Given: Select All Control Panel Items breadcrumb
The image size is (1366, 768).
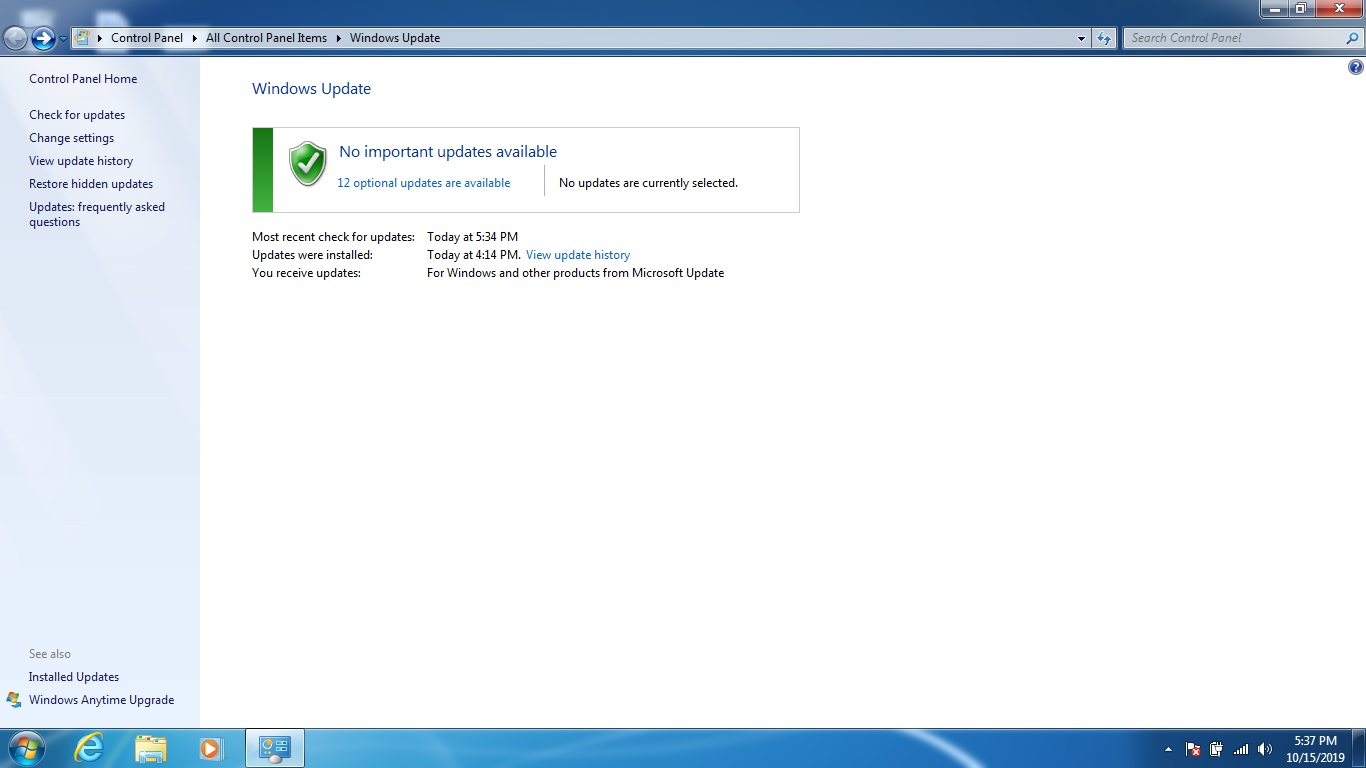Looking at the screenshot, I should (x=266, y=38).
